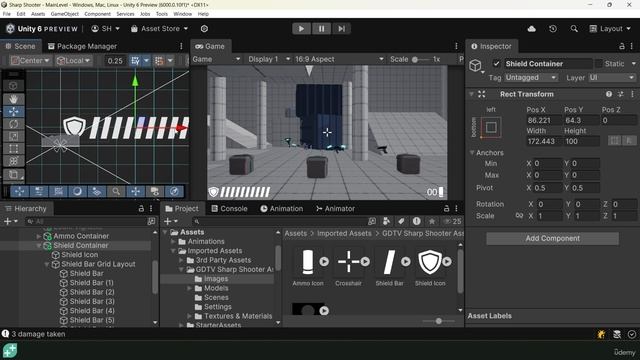Image resolution: width=640 pixels, height=360 pixels.
Task: Switch to the Package Manager tab
Action: 82,46
